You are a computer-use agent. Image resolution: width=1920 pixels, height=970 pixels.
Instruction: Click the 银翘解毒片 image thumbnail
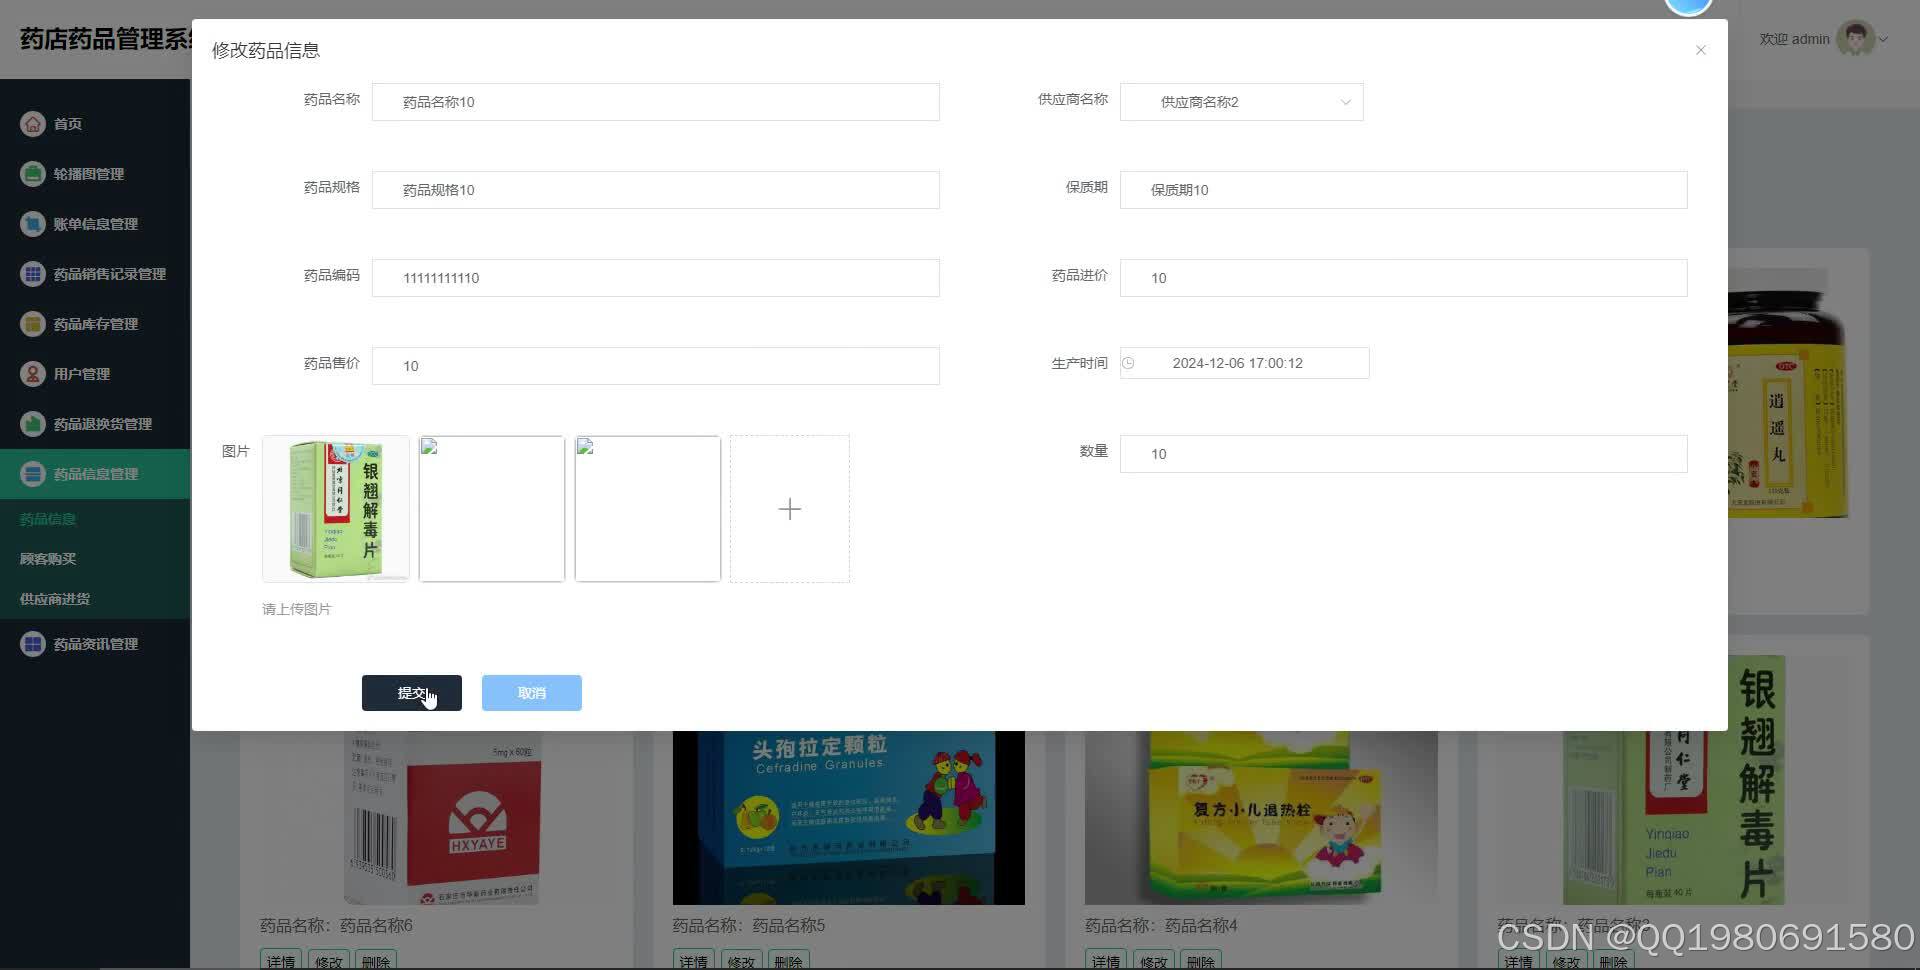tap(335, 508)
